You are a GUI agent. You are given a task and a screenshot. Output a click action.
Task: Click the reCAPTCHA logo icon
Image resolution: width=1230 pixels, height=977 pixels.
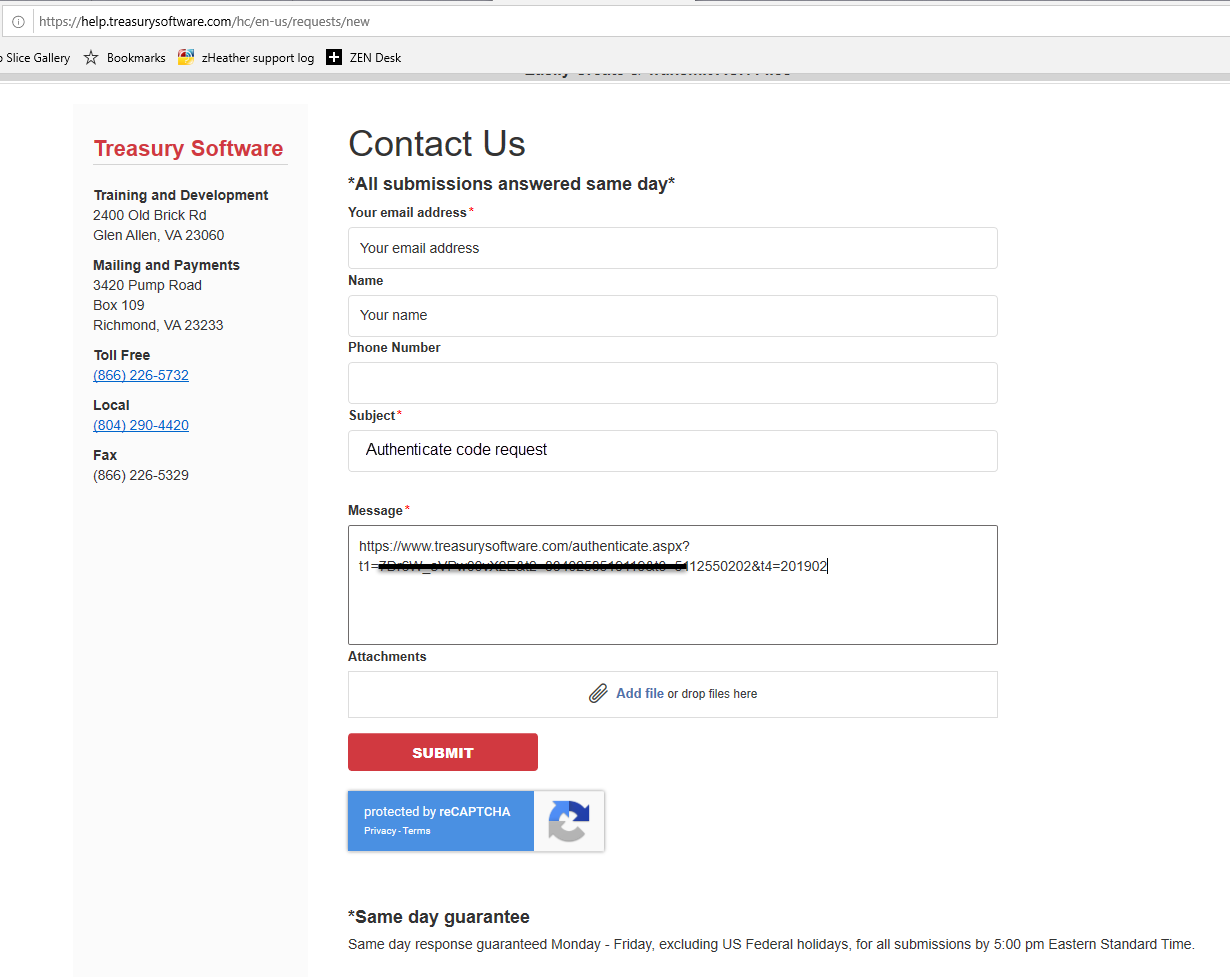568,821
